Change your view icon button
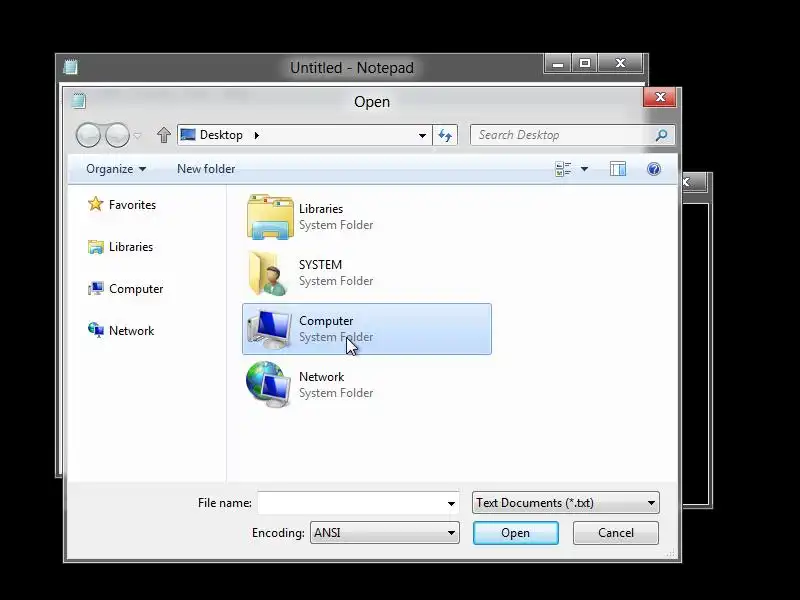 [563, 169]
